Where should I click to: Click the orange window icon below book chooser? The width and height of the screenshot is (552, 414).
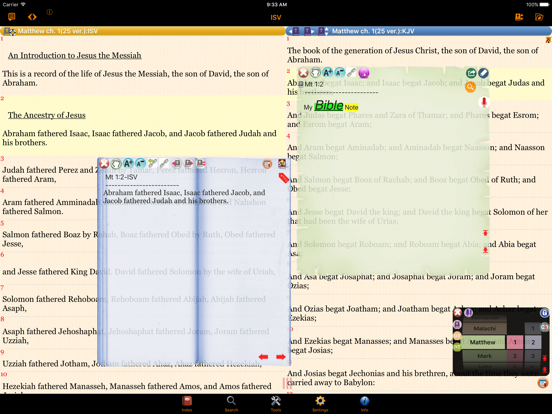point(543,383)
